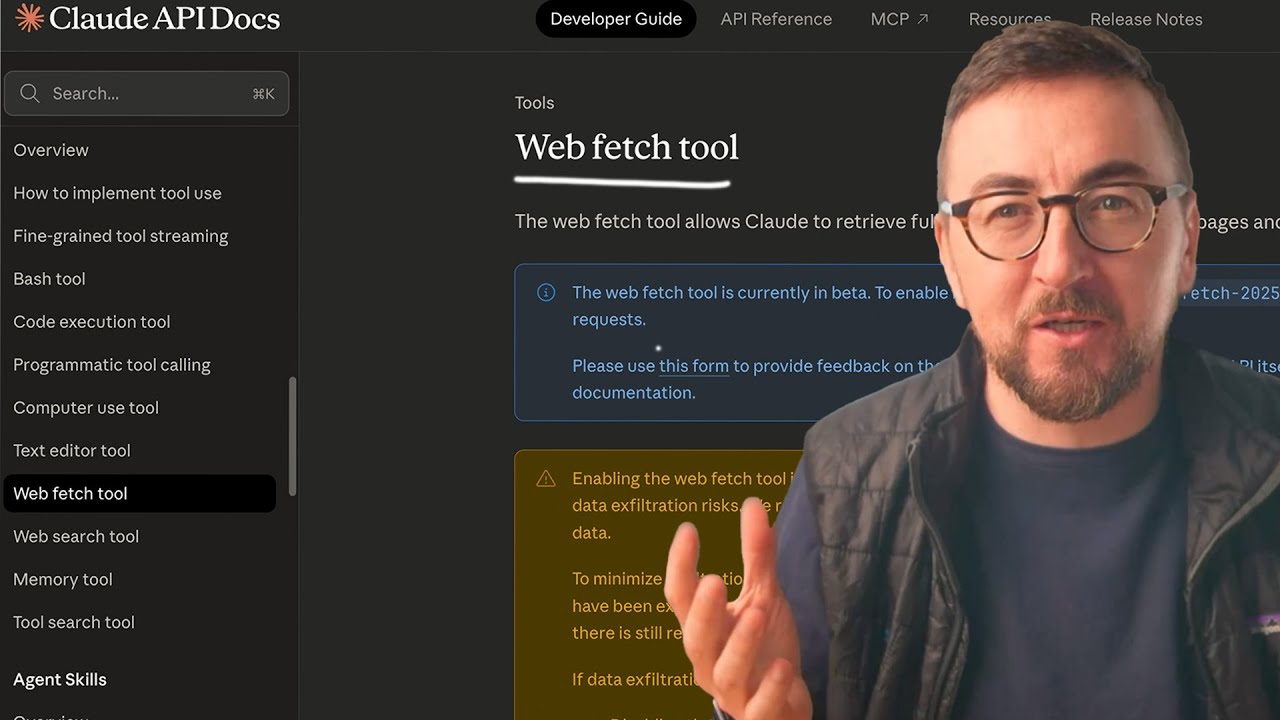This screenshot has height=720, width=1280.
Task: Click the Tools breadcrumb above the title
Action: [x=534, y=103]
